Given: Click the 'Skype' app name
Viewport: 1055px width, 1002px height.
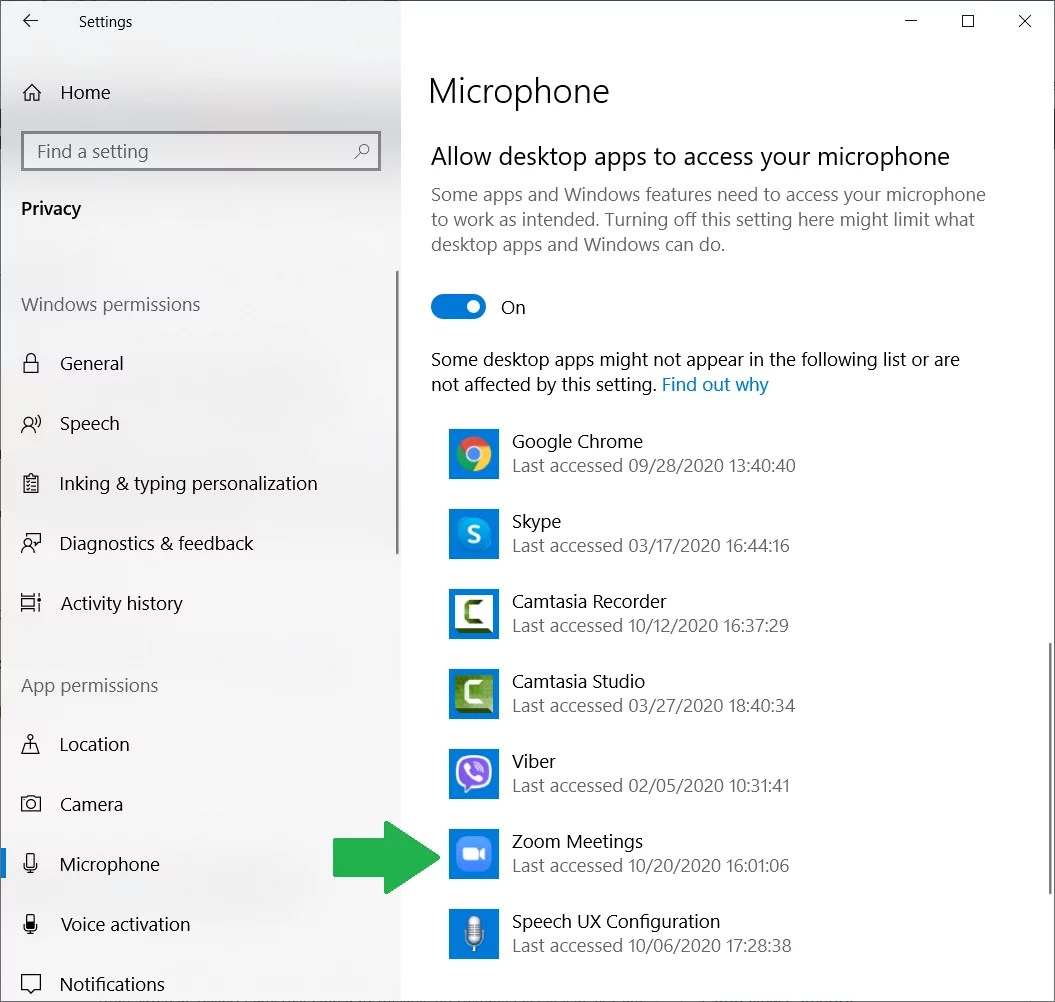Looking at the screenshot, I should (536, 522).
